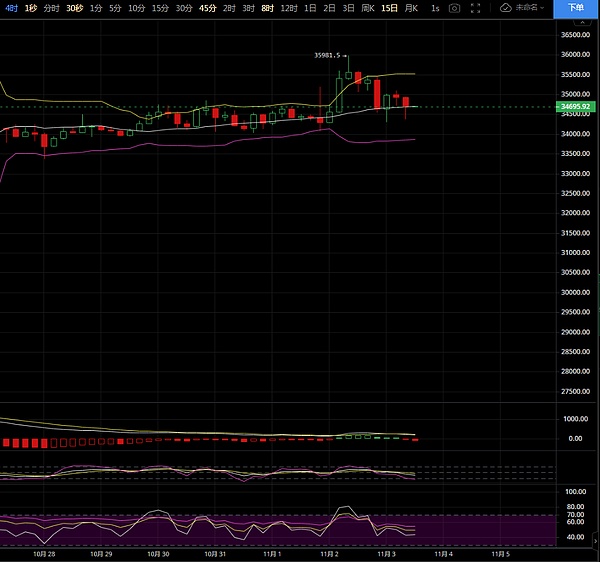Pick the 15分 timeframe

[x=160, y=8]
